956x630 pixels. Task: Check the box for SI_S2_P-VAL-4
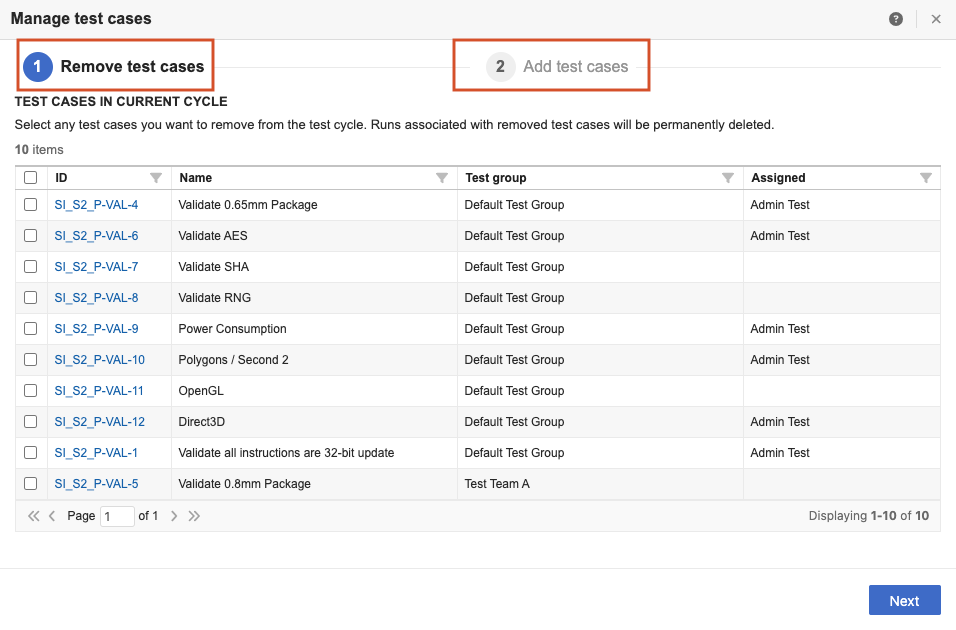31,205
